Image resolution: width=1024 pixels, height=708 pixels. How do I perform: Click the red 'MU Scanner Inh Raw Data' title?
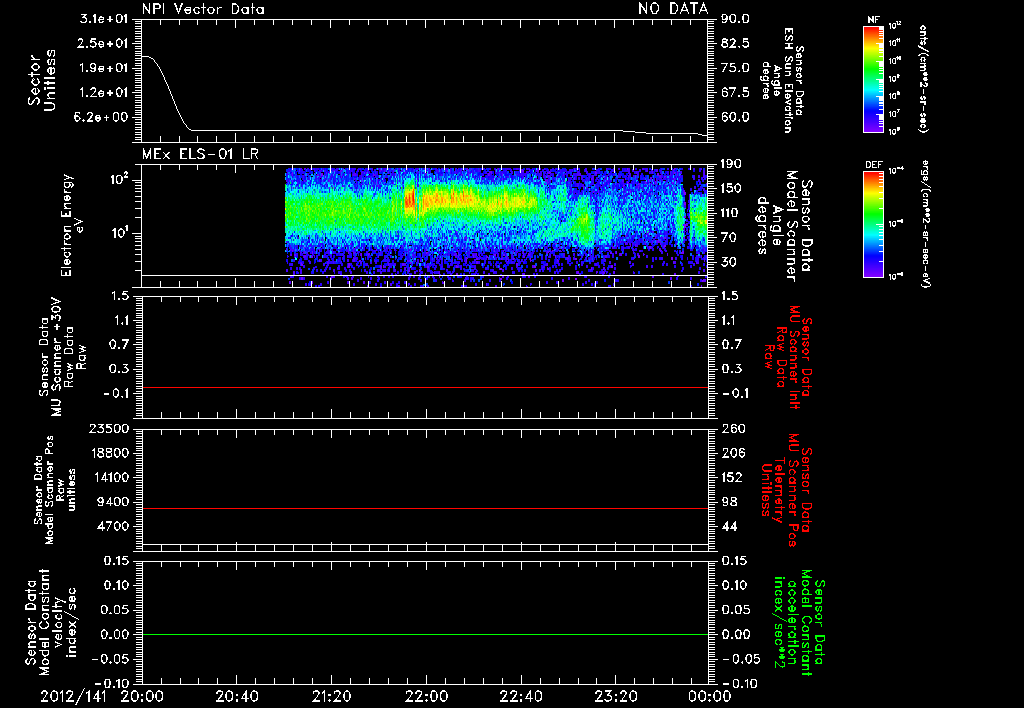coord(787,357)
